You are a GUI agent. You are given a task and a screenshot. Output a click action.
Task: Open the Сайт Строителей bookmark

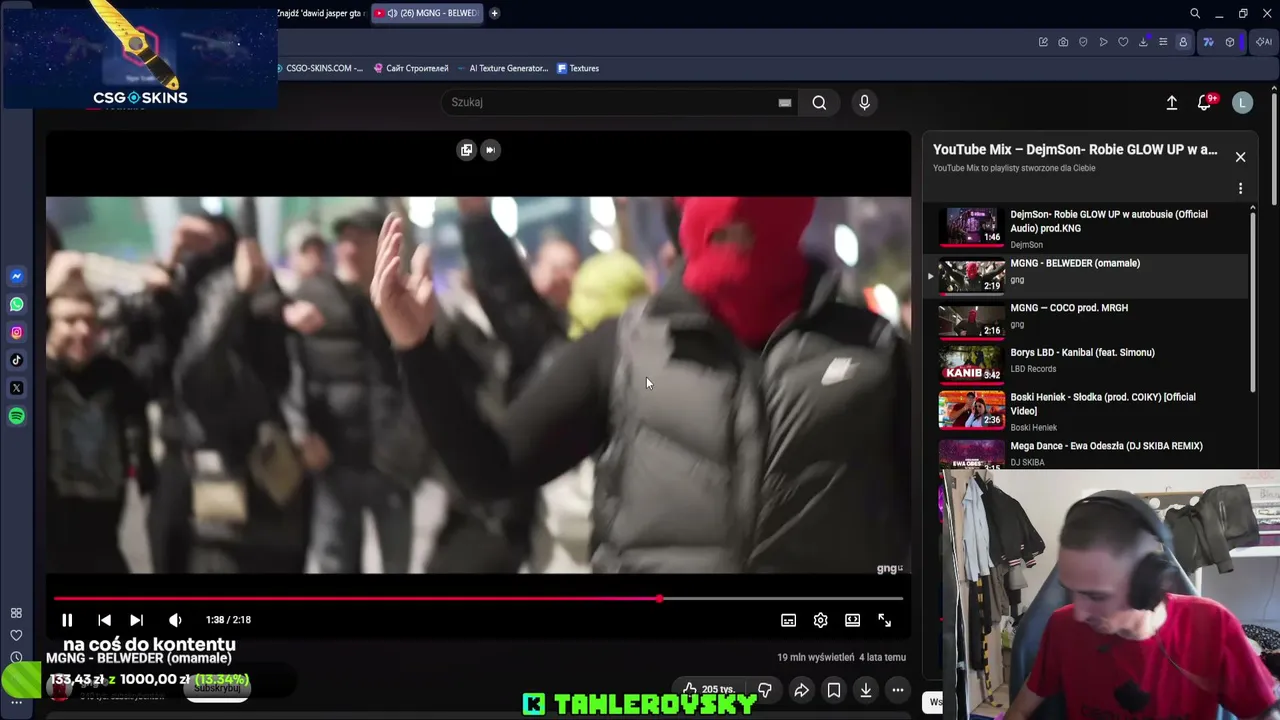tap(411, 68)
